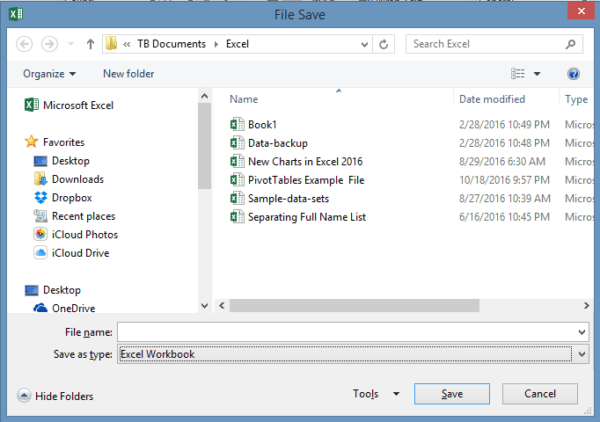The width and height of the screenshot is (600, 422).
Task: Select the Sample-data-sets file
Action: pyautogui.click(x=289, y=199)
